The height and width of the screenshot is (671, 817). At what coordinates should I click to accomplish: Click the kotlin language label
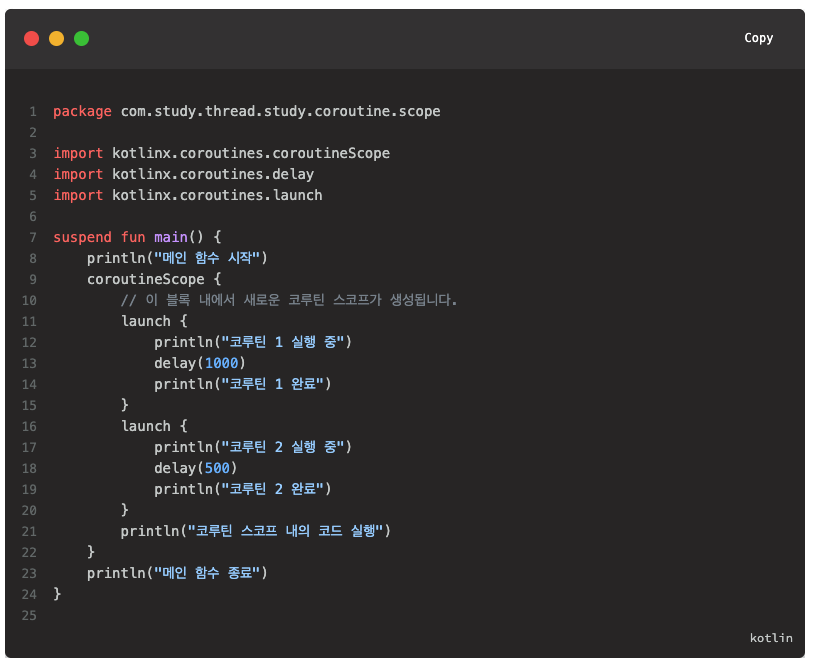771,638
